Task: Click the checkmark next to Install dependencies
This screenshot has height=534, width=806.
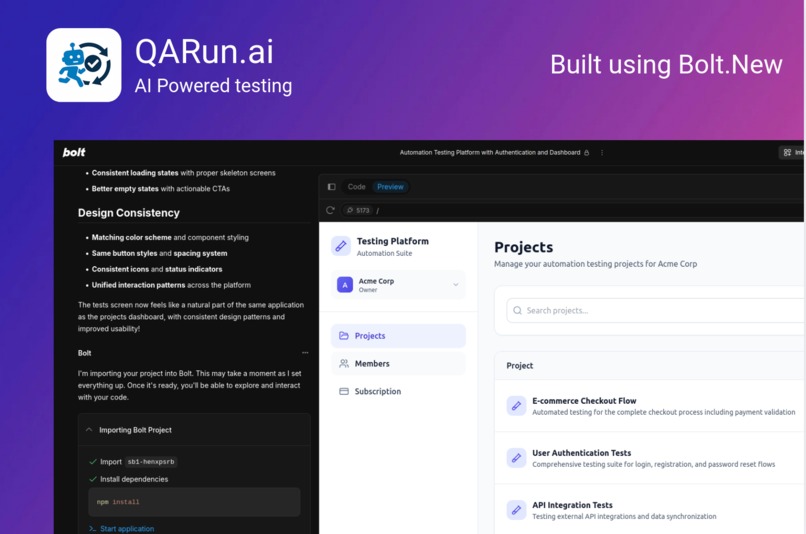Action: click(x=93, y=479)
